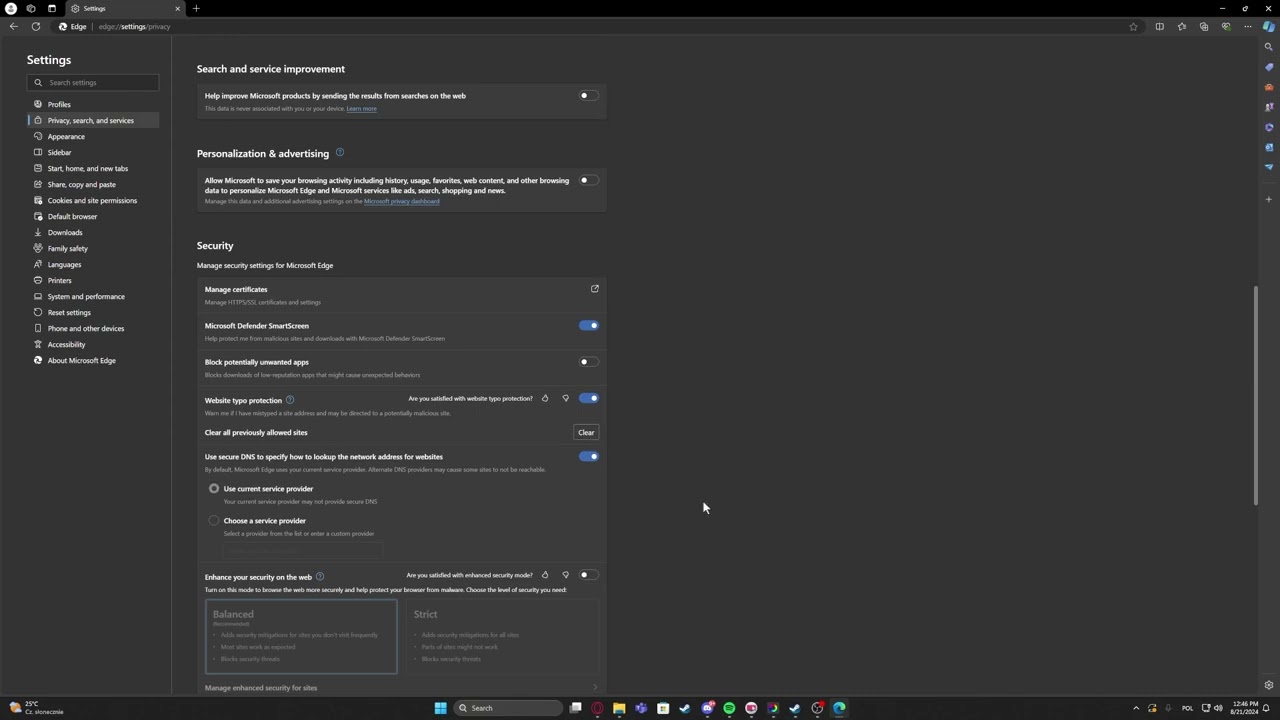This screenshot has height=720, width=1280.
Task: Open Languages settings section
Action: (x=92, y=264)
